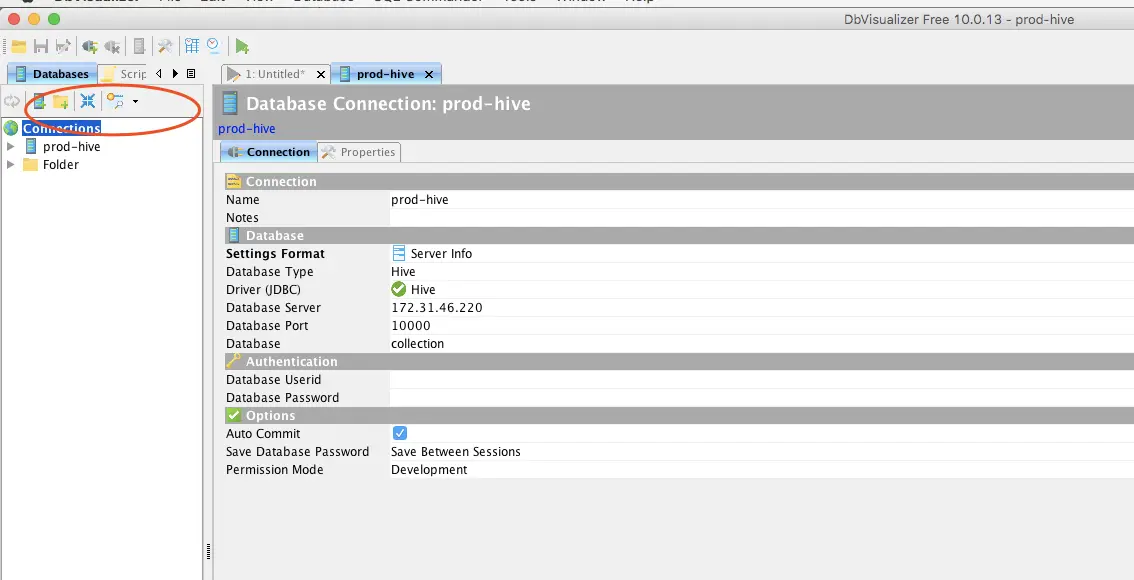The height and width of the screenshot is (580, 1134).
Task: Click the Server Info icon beside Settings Format
Action: pos(398,253)
